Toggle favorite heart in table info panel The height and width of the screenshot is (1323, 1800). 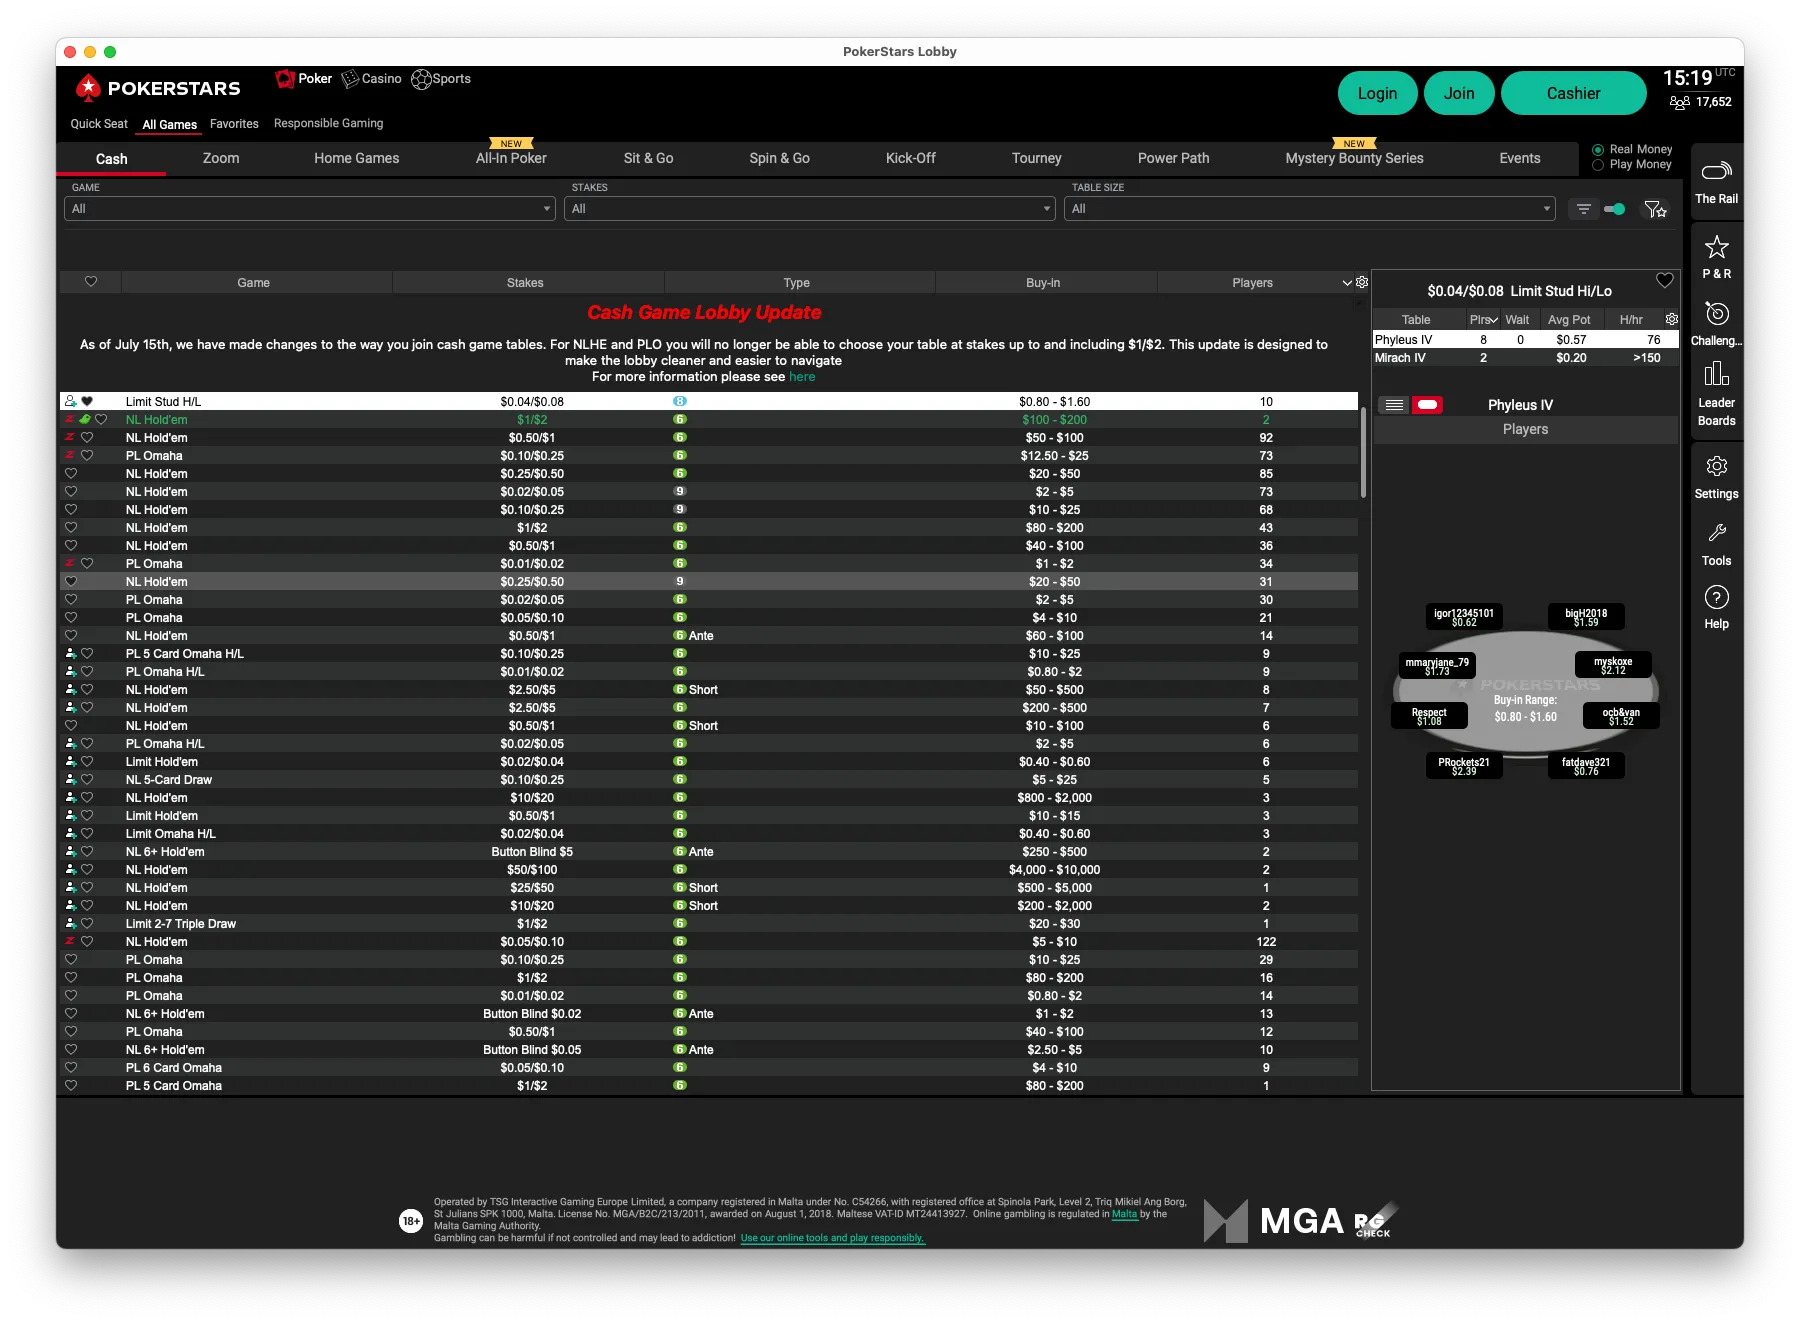click(x=1664, y=280)
